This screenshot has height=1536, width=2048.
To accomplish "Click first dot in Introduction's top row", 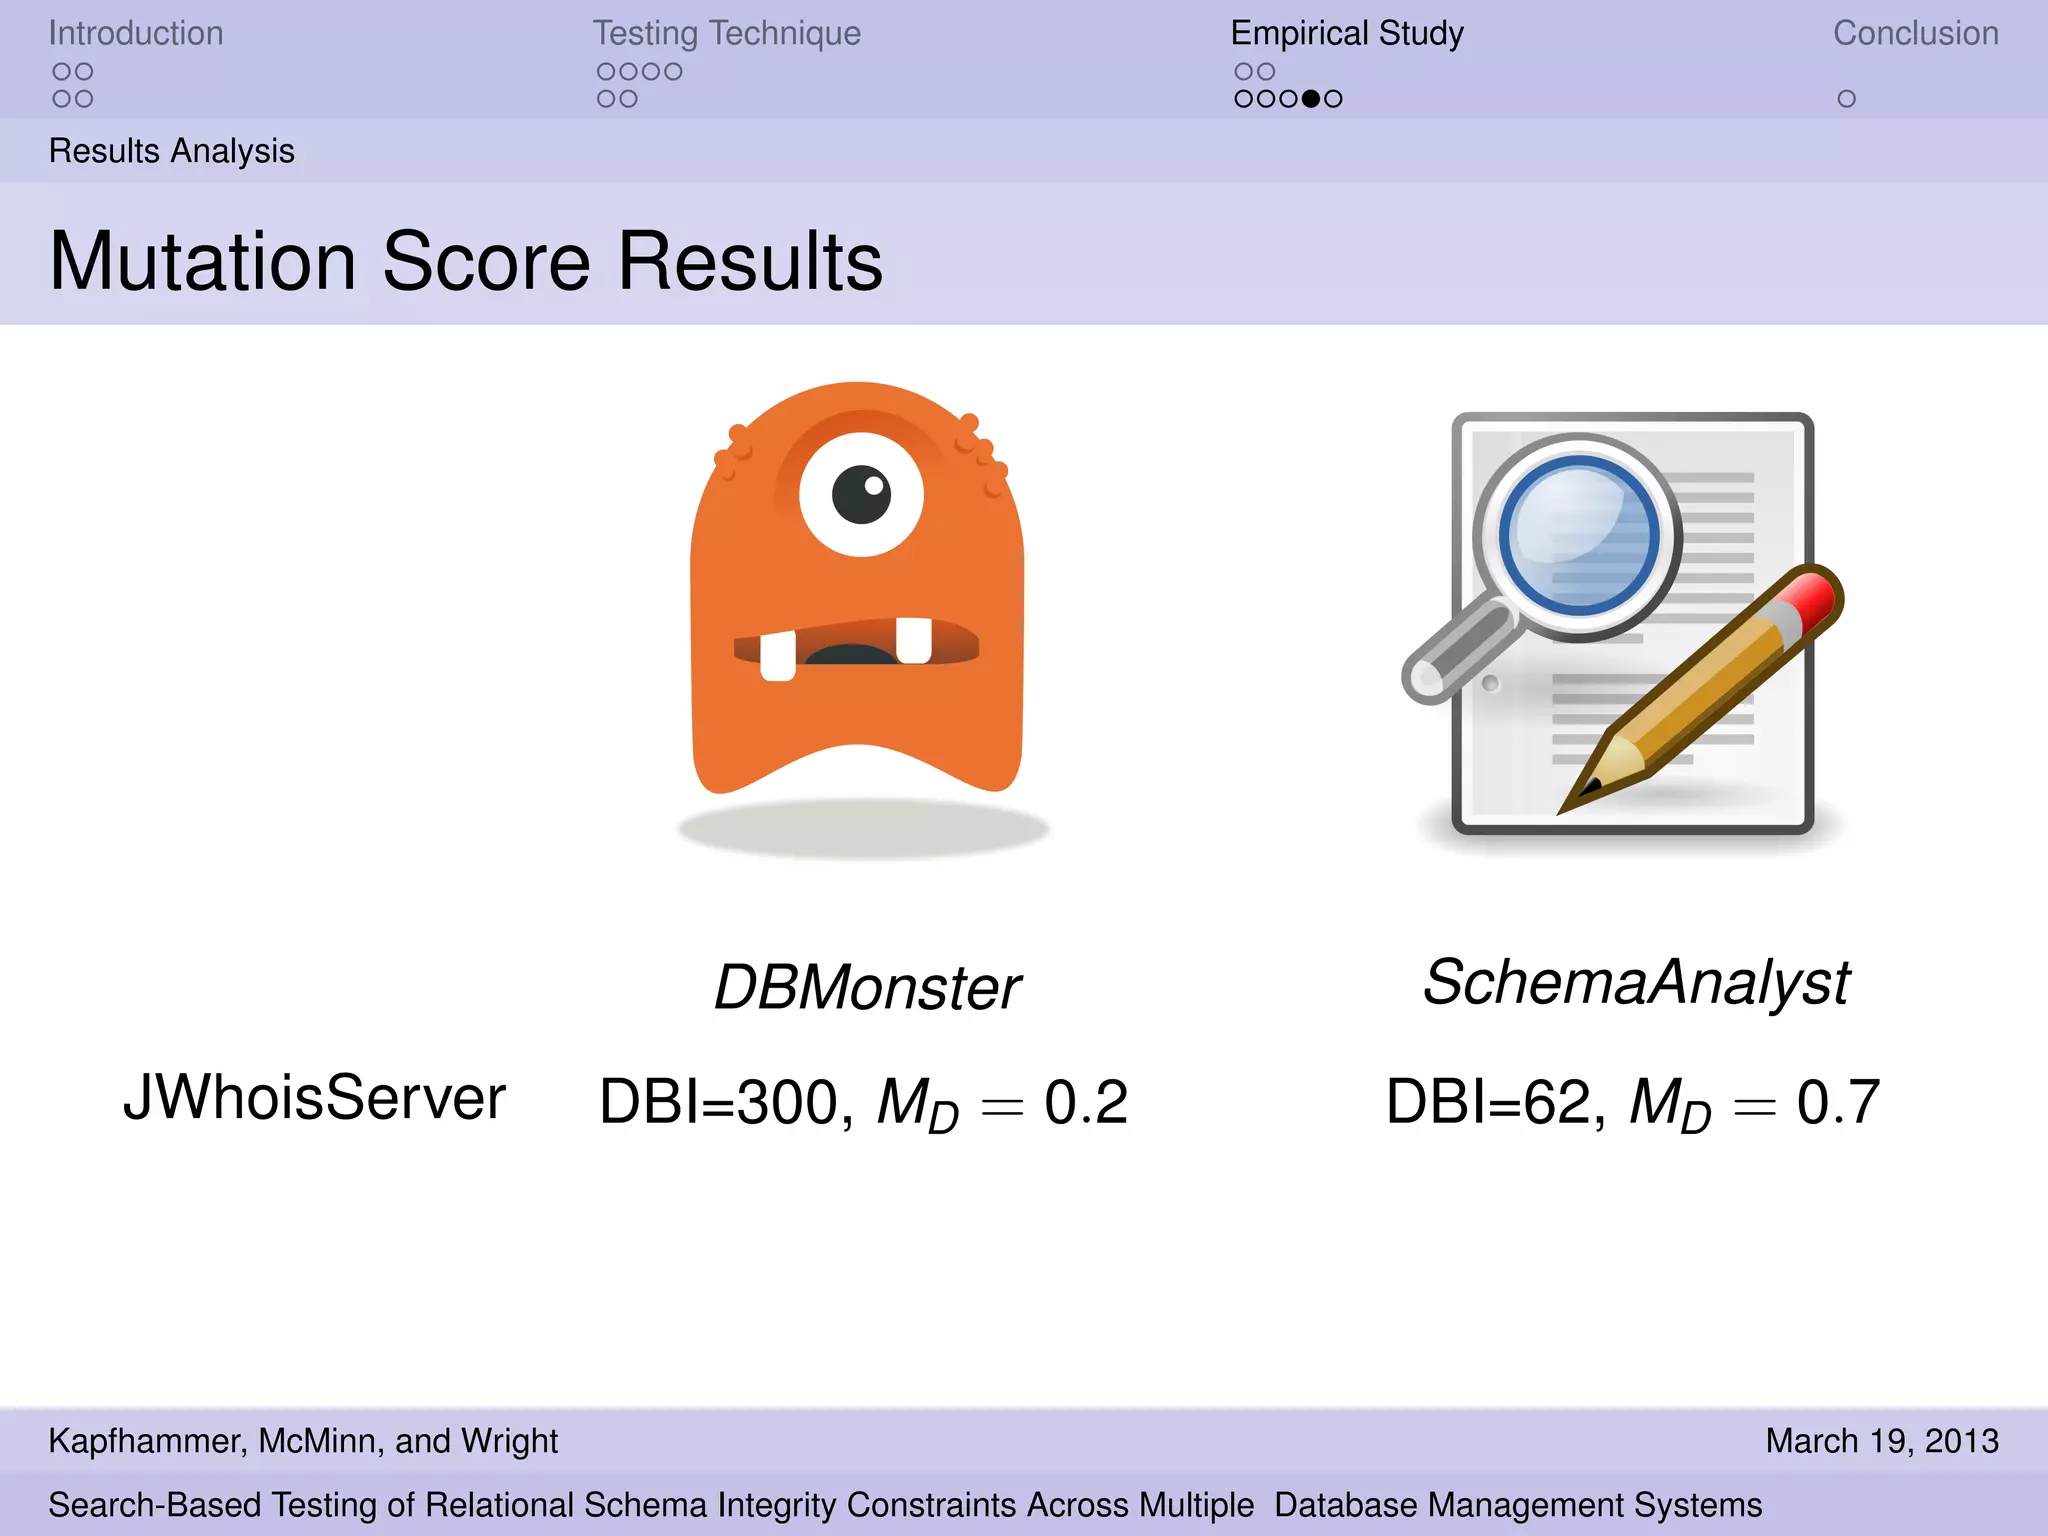I will click(x=62, y=72).
